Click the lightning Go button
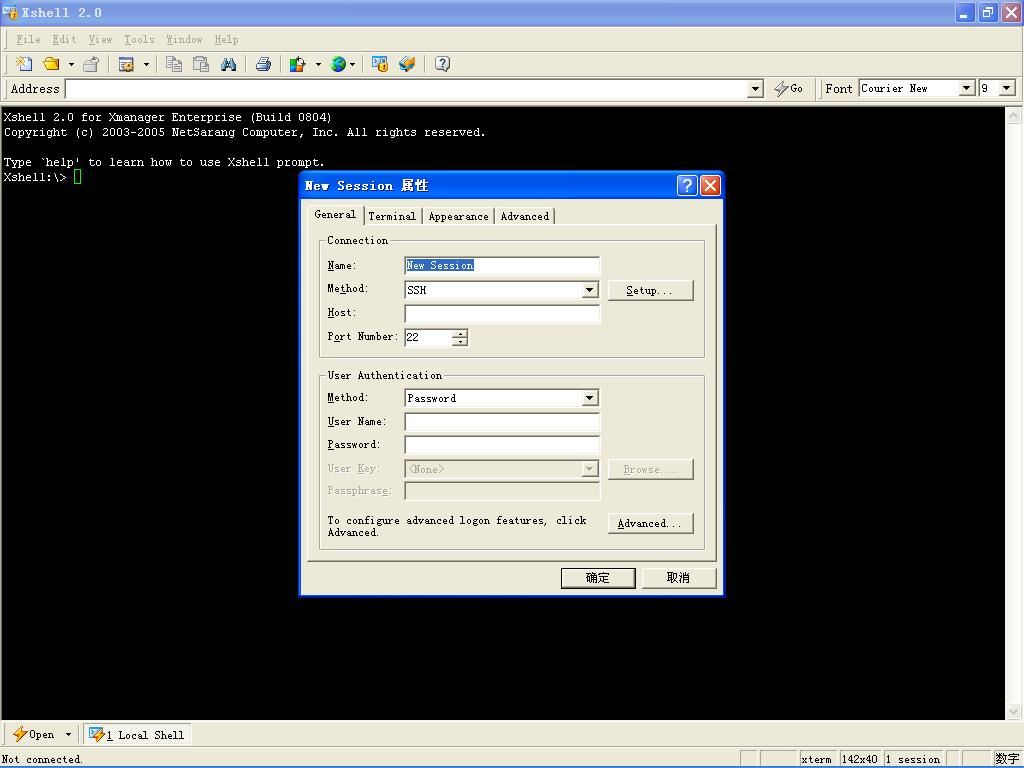This screenshot has height=768, width=1024. click(x=788, y=88)
